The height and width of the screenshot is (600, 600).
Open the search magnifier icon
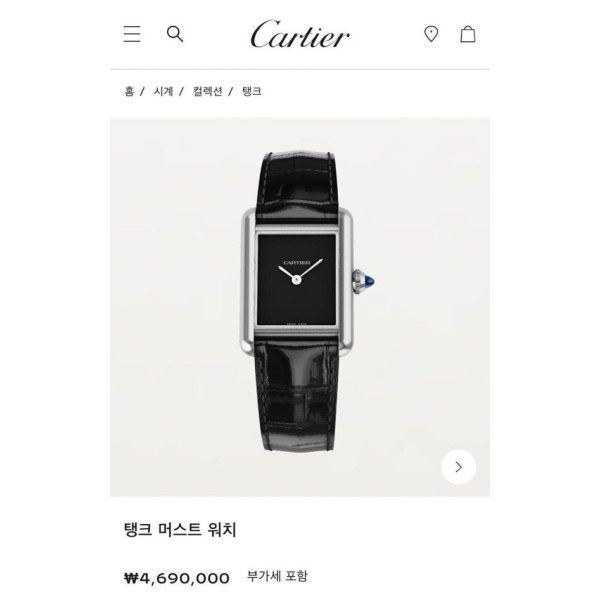(175, 34)
